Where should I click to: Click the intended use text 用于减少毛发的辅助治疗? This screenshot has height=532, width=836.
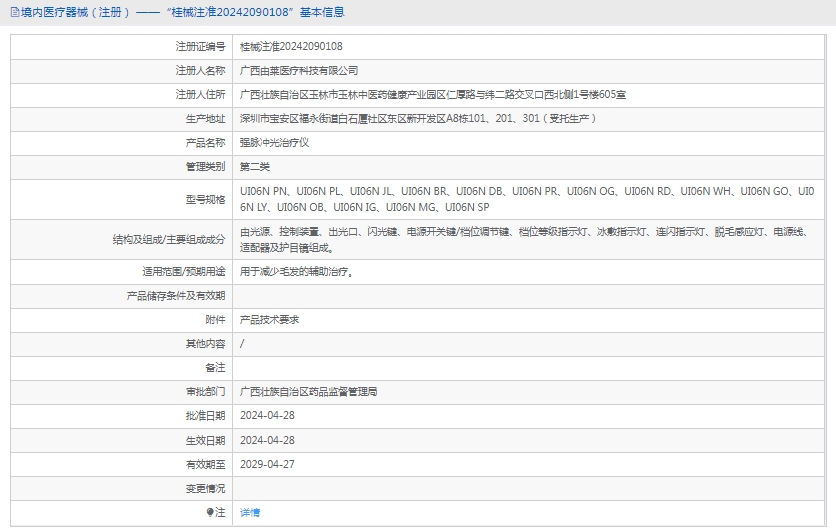click(x=297, y=271)
